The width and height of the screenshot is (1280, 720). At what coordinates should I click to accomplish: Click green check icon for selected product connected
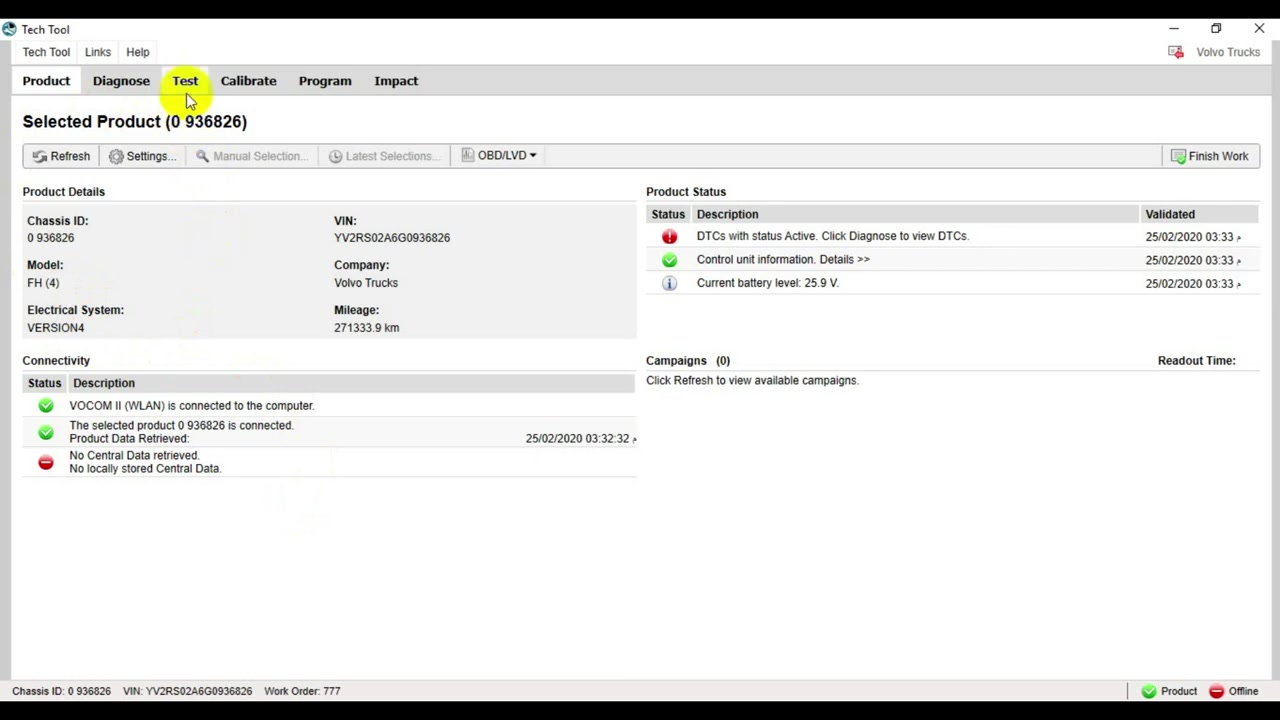click(46, 432)
